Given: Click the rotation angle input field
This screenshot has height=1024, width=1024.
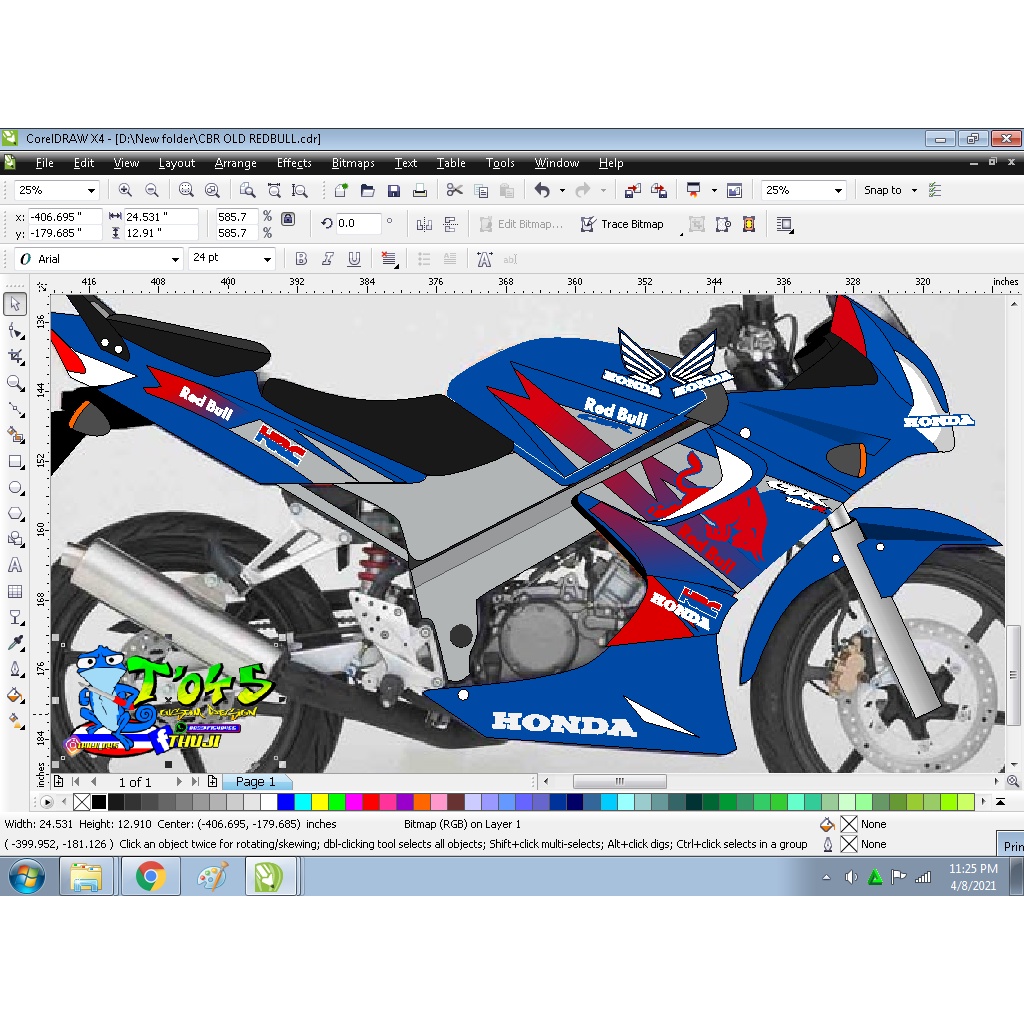Looking at the screenshot, I should click(358, 223).
